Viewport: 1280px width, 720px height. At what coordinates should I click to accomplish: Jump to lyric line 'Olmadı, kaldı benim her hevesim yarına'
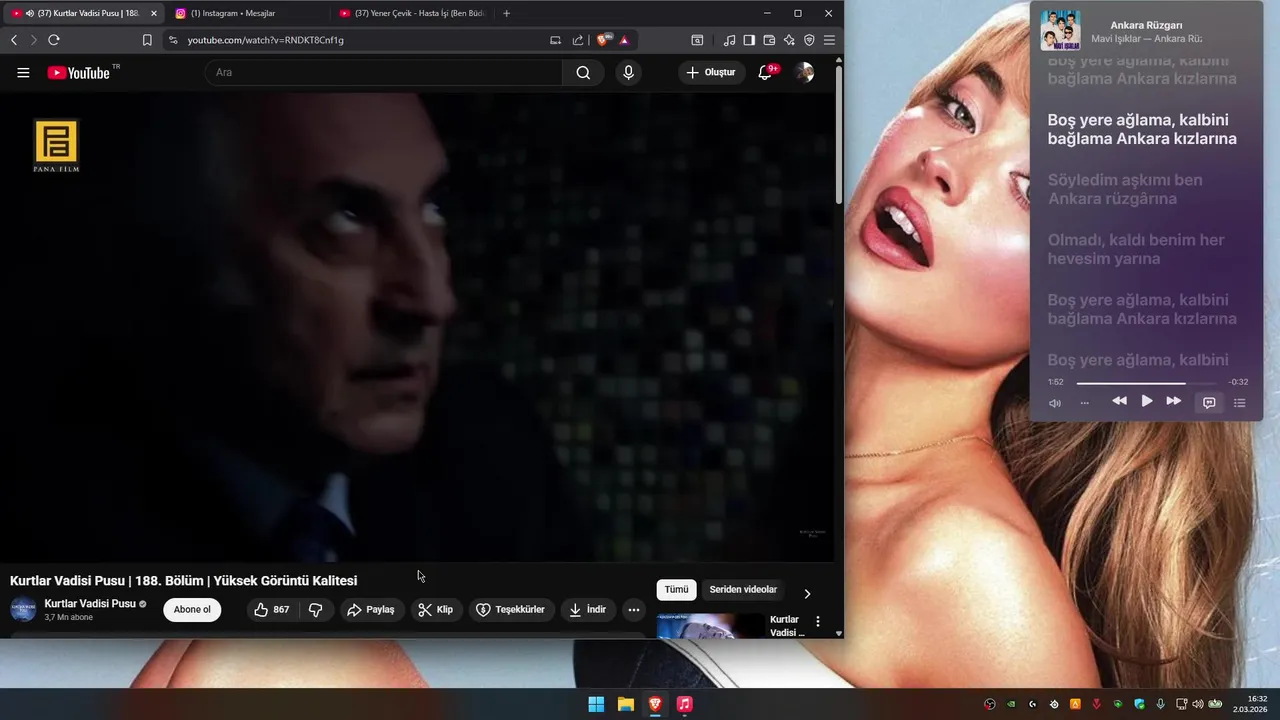coord(1136,249)
